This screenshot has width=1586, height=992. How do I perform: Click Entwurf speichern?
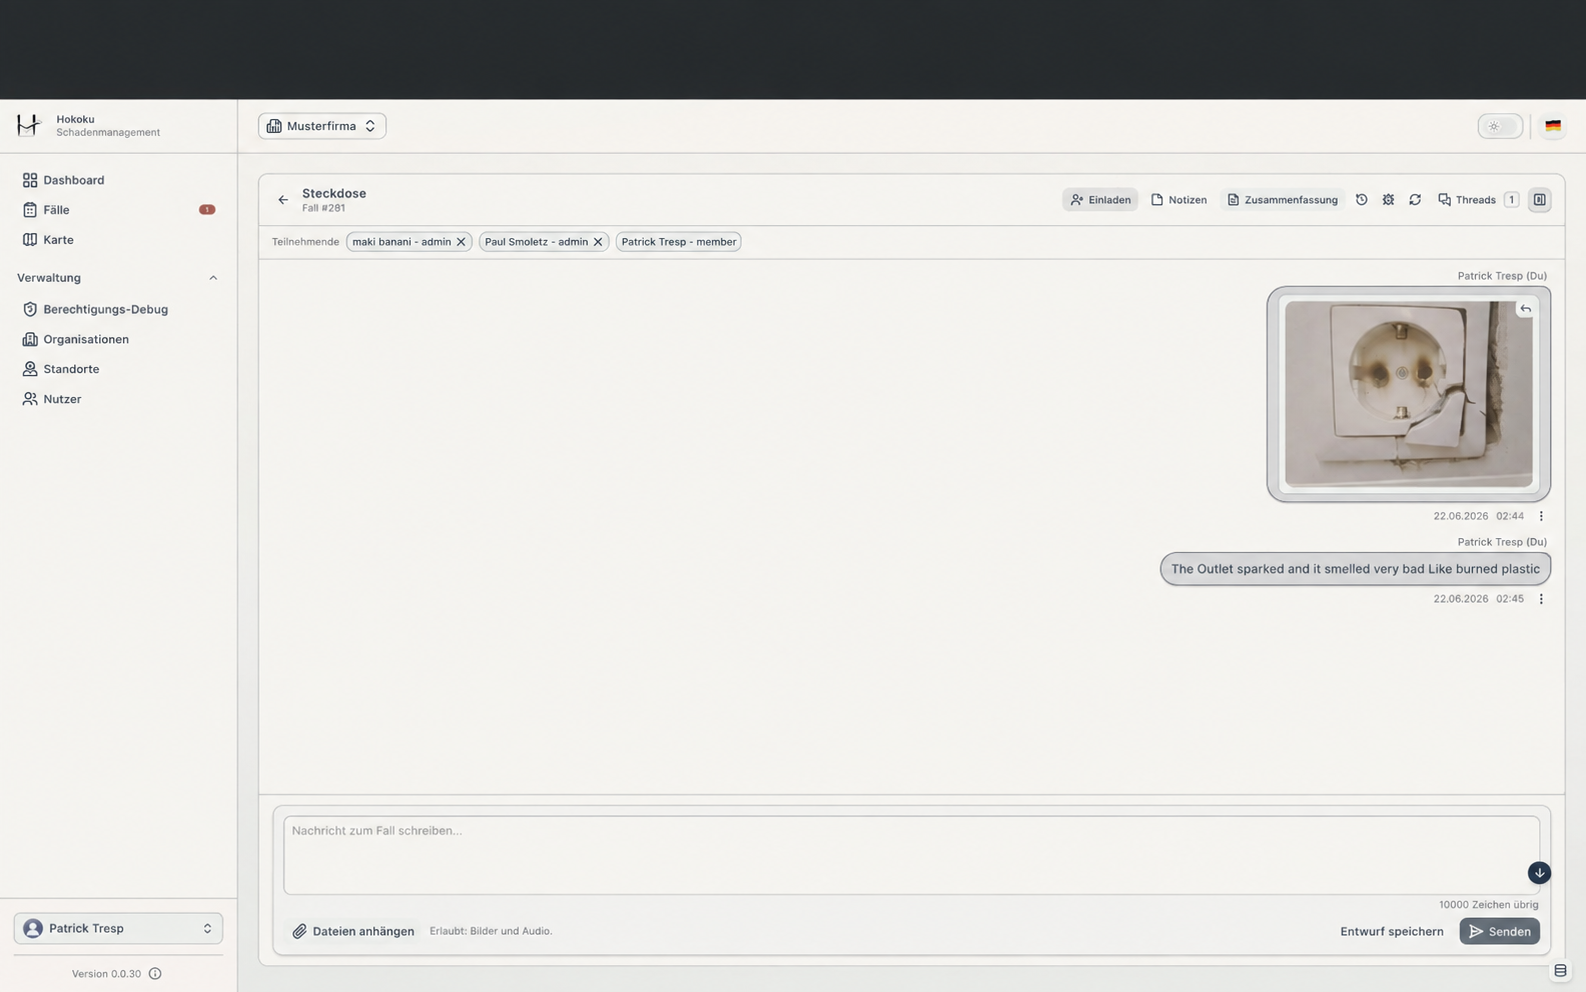click(1391, 931)
